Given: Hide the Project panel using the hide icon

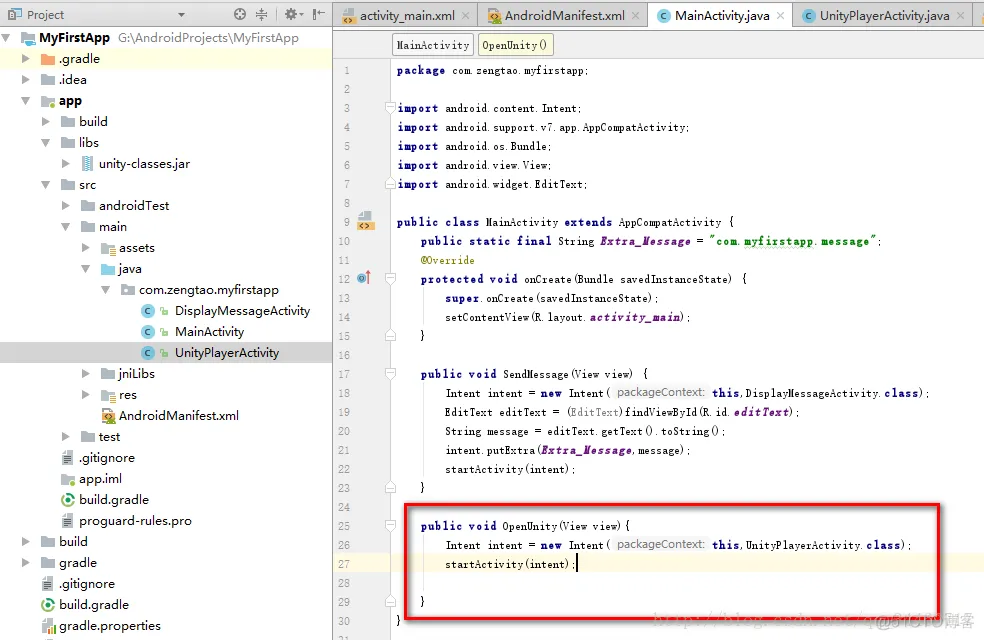Looking at the screenshot, I should point(319,14).
